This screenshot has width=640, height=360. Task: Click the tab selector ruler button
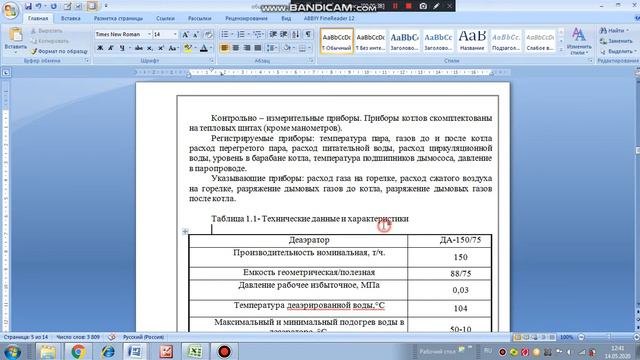[x=6, y=73]
